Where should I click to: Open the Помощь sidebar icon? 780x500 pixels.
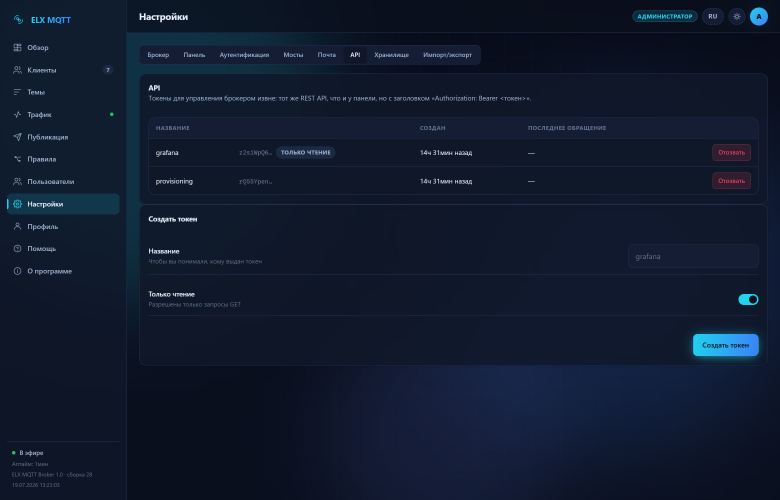point(17,248)
